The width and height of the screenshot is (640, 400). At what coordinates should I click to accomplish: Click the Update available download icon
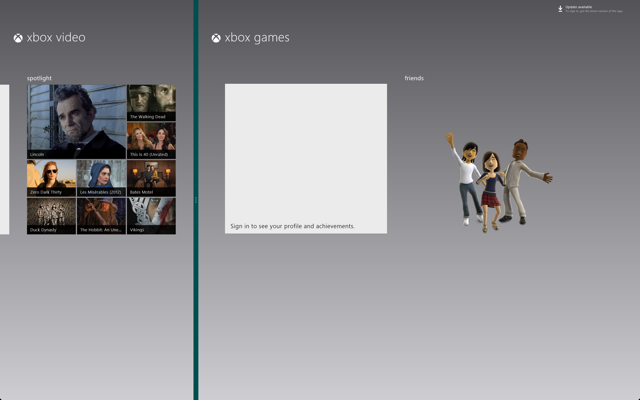[560, 9]
